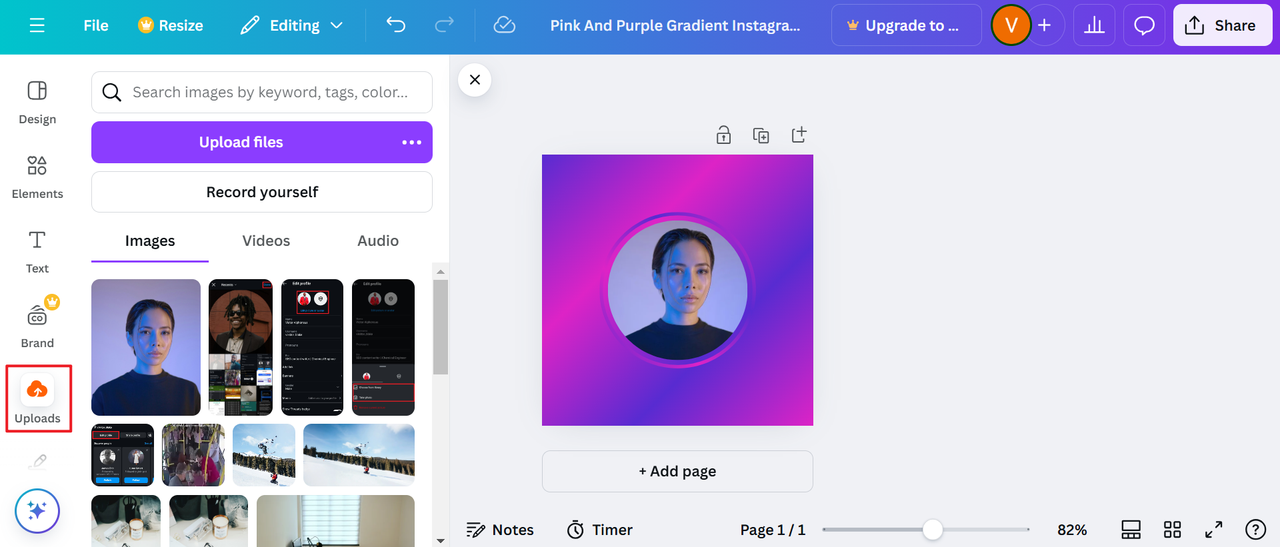Open the orange V profile avatar
1280x547 pixels.
1010,25
